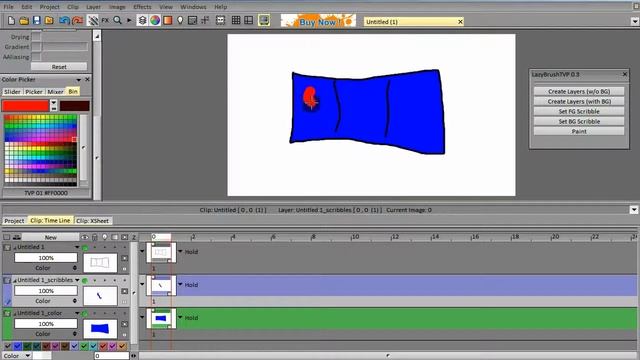Select the drawing tools brush icon
Image resolution: width=640 pixels, height=360 pixels.
pyautogui.click(x=93, y=20)
